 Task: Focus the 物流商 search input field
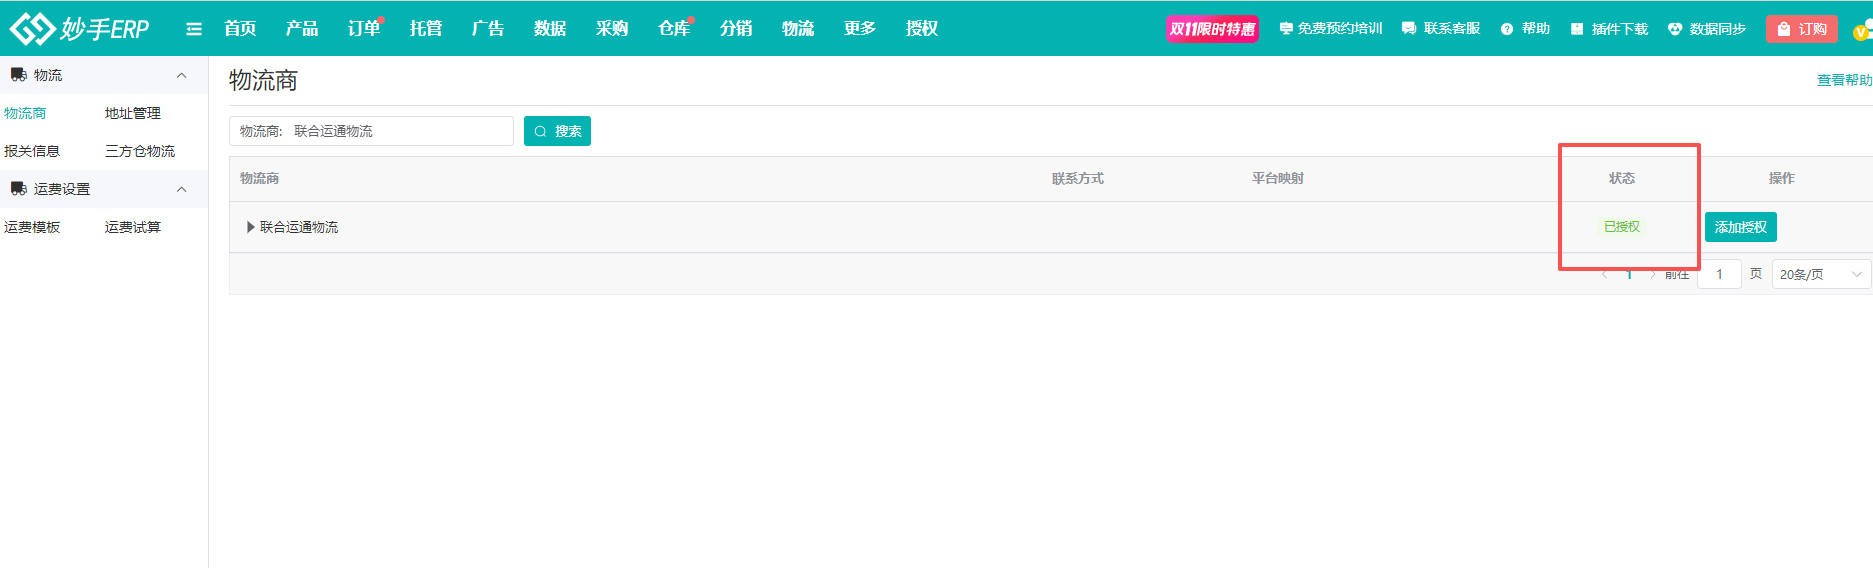tap(371, 131)
